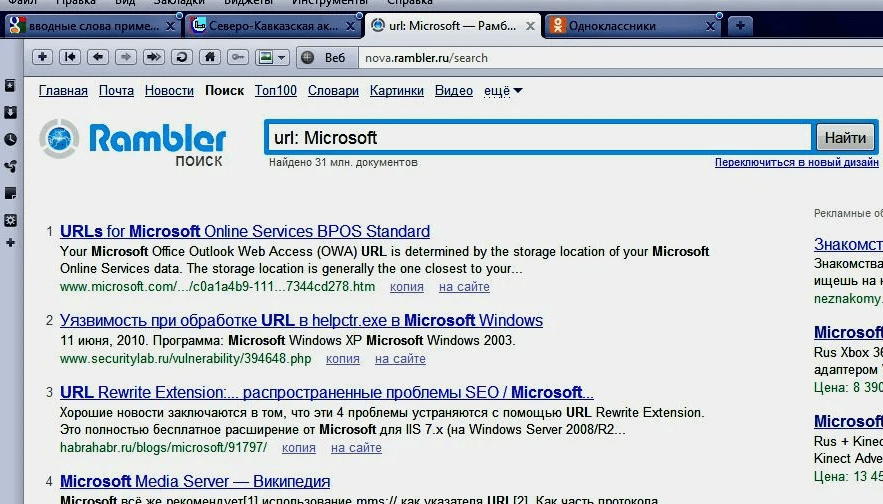Open the Справка menu
Viewport: 883px width, 504px height.
click(410, 2)
